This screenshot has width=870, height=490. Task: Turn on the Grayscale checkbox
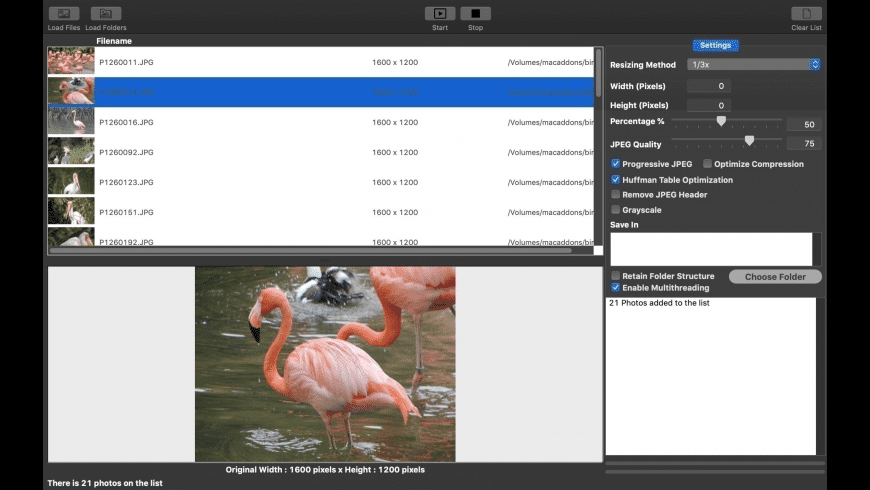(615, 210)
